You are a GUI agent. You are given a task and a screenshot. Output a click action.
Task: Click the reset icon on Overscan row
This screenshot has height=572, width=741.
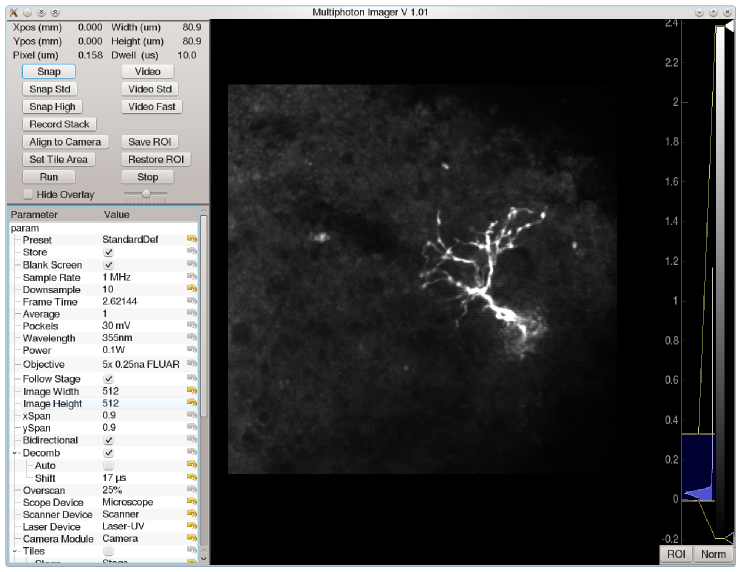coord(192,489)
